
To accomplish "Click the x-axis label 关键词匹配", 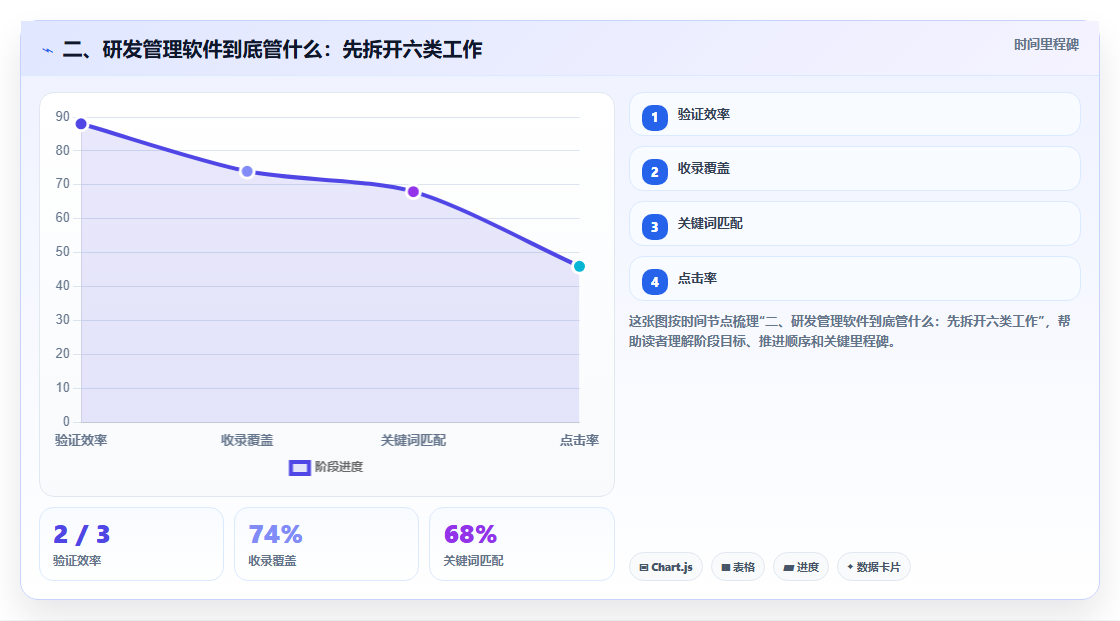I will pos(413,440).
